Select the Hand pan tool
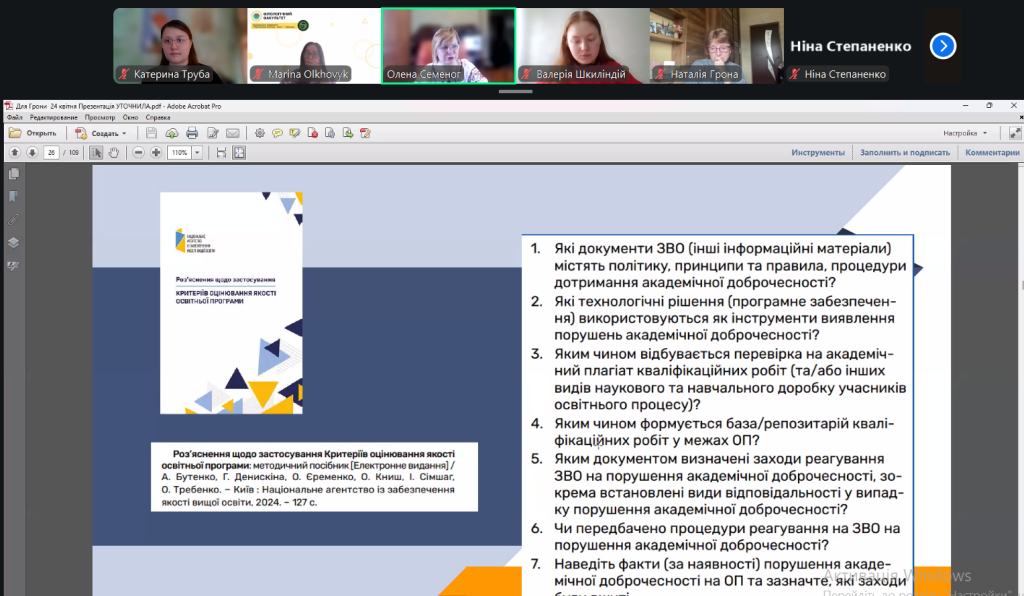Screen dimensions: 1024x596 point(114,153)
